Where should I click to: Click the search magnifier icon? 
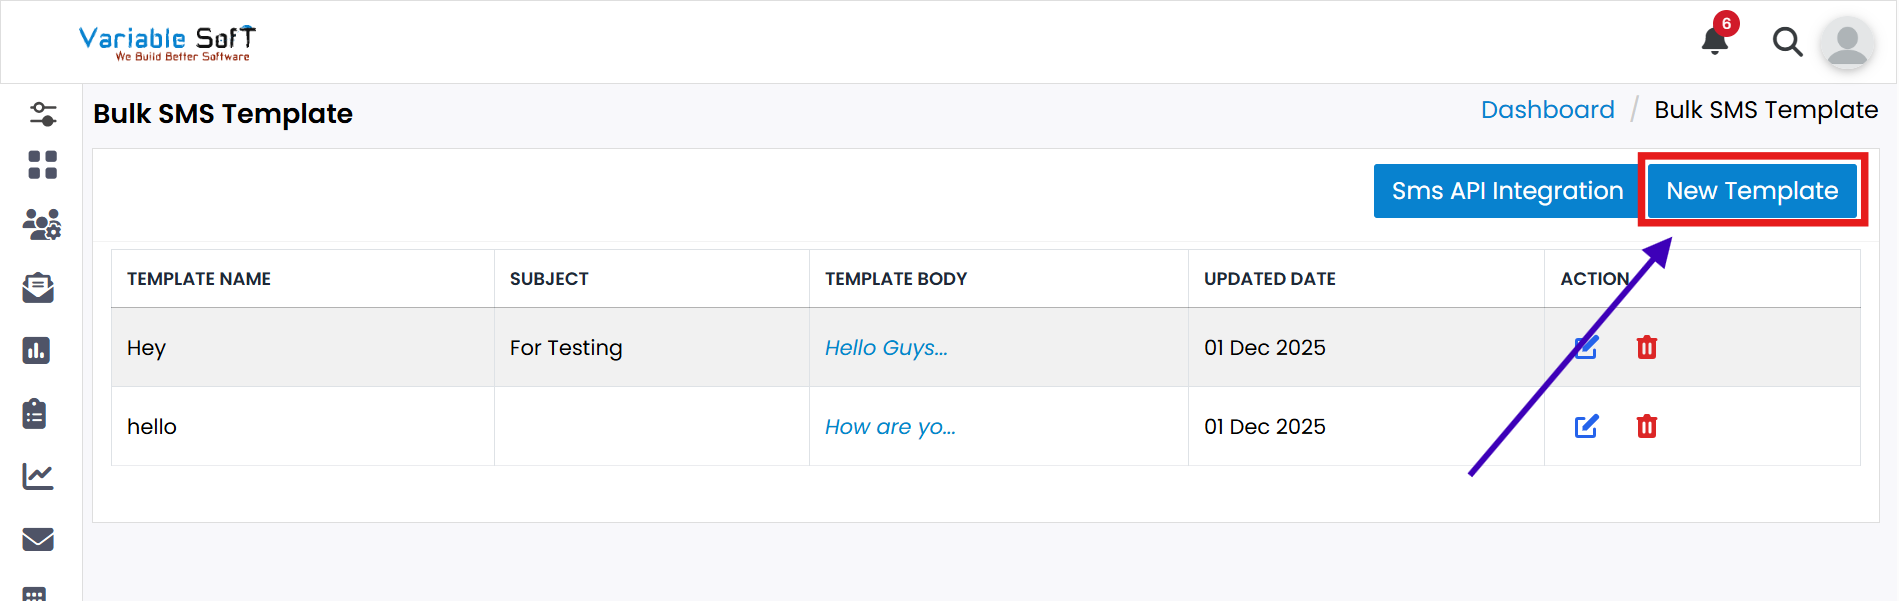pos(1787,42)
